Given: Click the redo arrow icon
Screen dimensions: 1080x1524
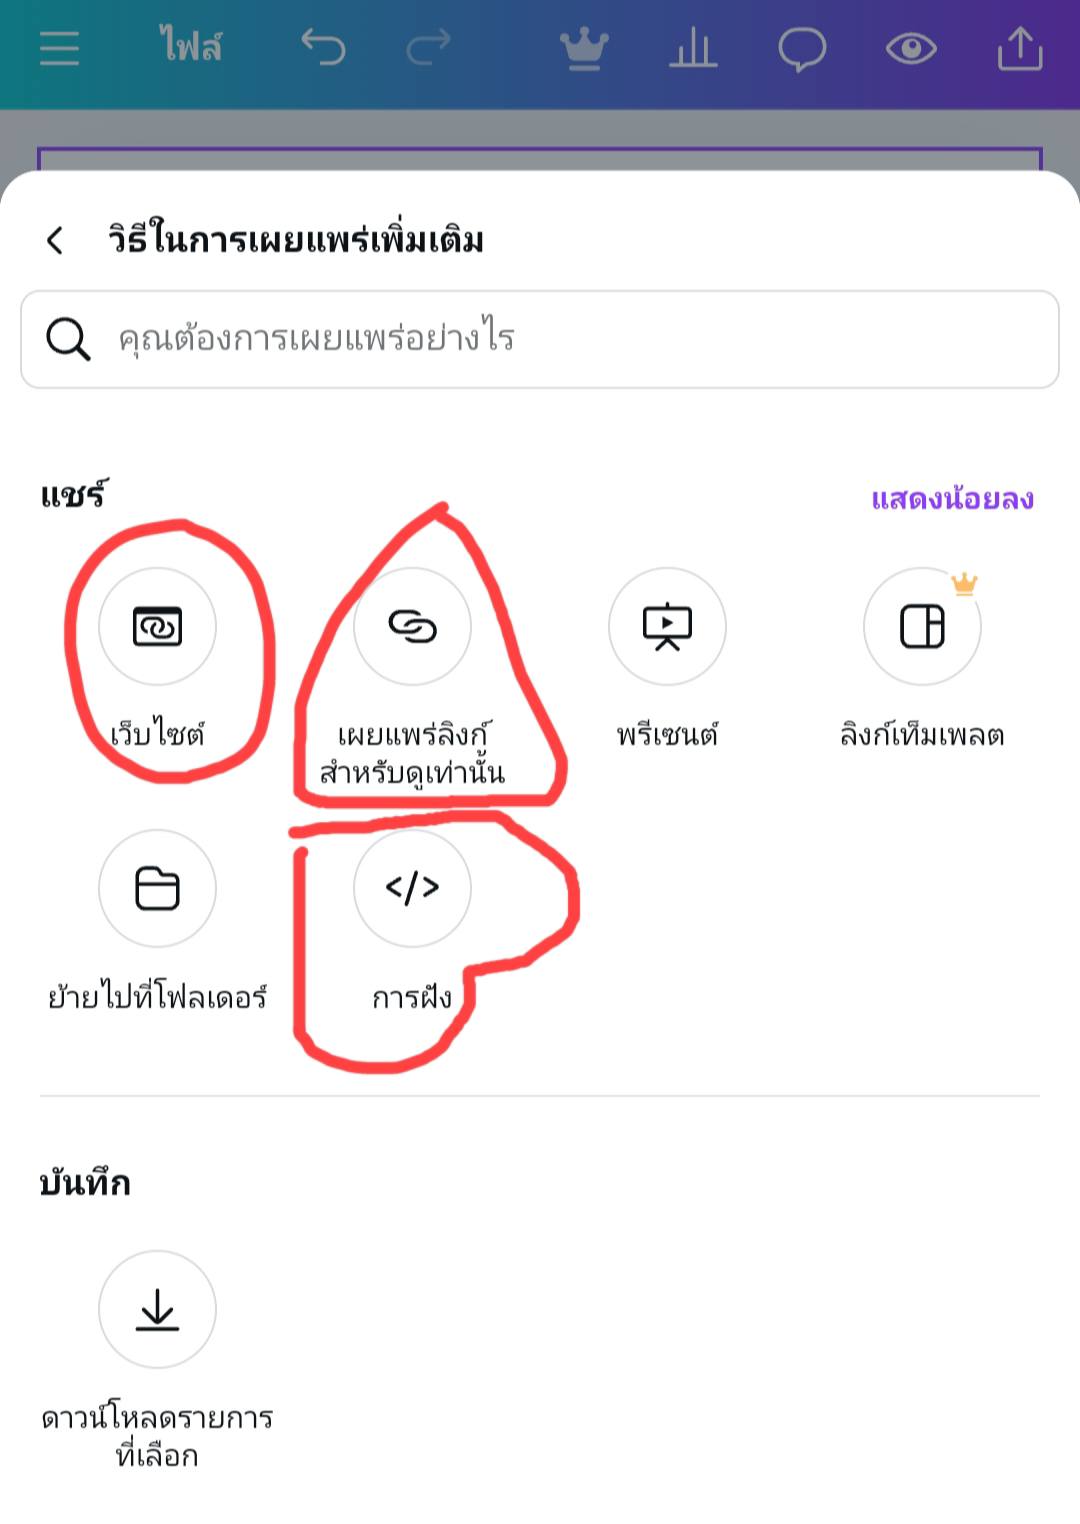Looking at the screenshot, I should tap(429, 47).
